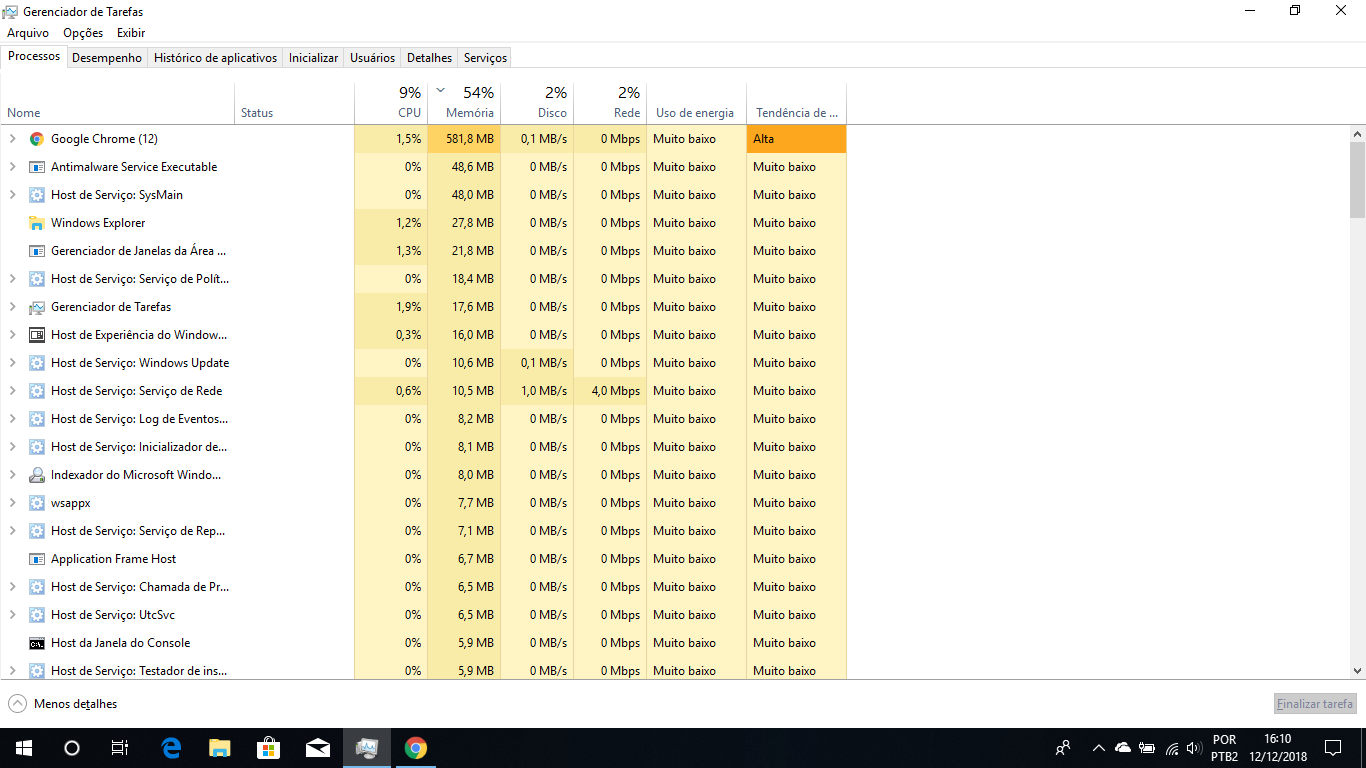Expand the Host de Serviço: Windows Update row
The image size is (1366, 768).
[12, 363]
